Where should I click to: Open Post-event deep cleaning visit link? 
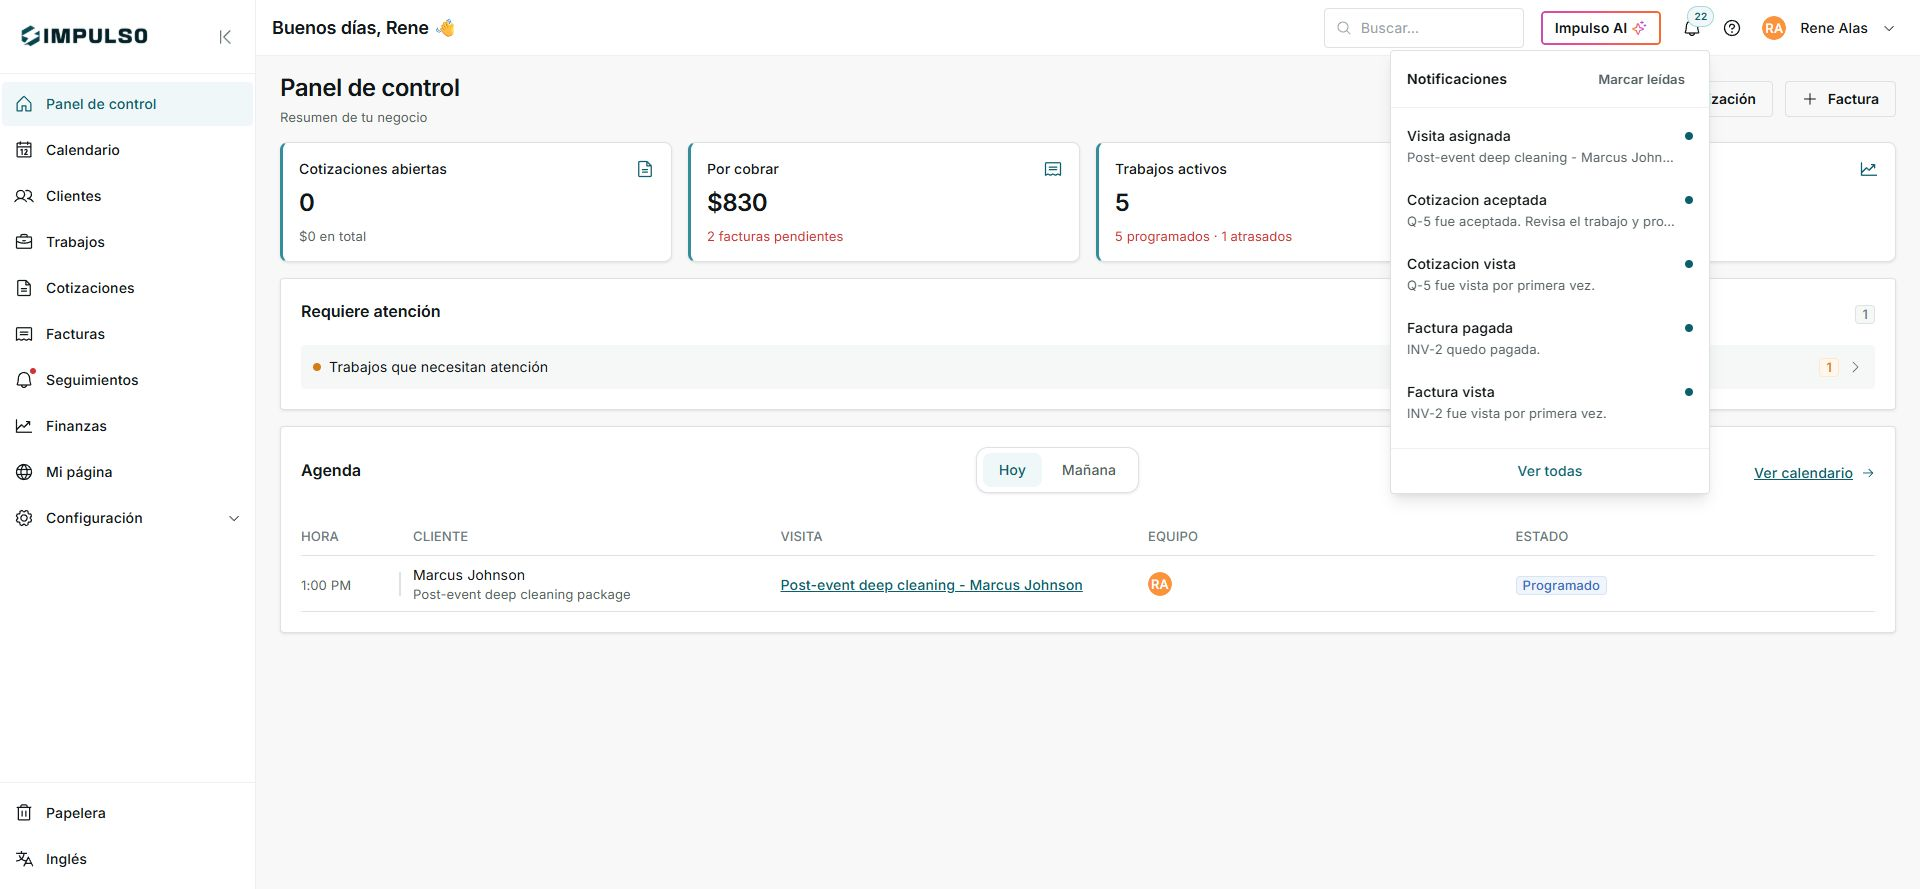tap(931, 585)
